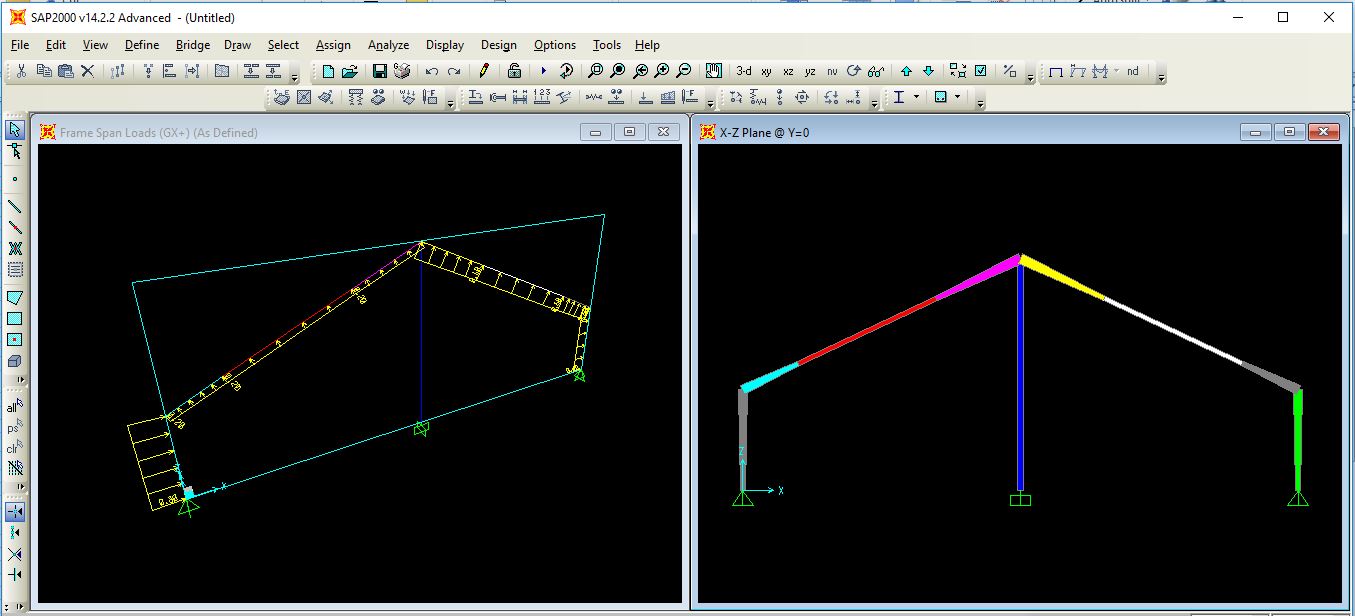Click the Select All 'all' button
The width and height of the screenshot is (1355, 616).
(x=14, y=407)
